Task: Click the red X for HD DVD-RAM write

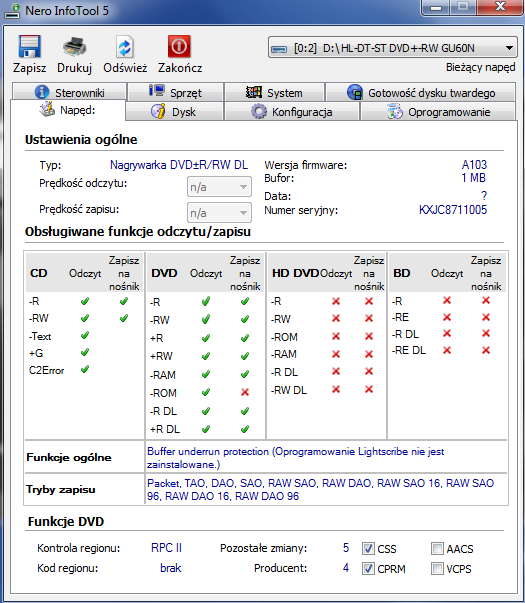Action: point(369,354)
